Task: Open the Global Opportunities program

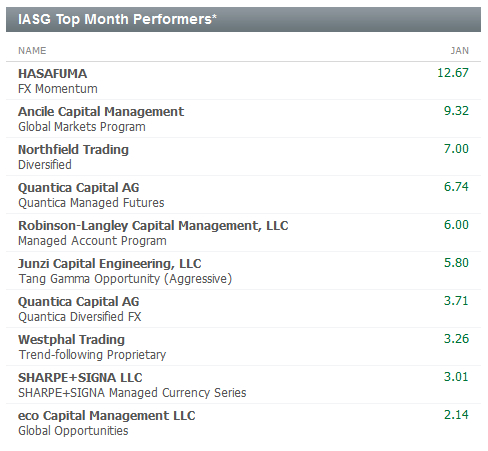Action: [73, 431]
